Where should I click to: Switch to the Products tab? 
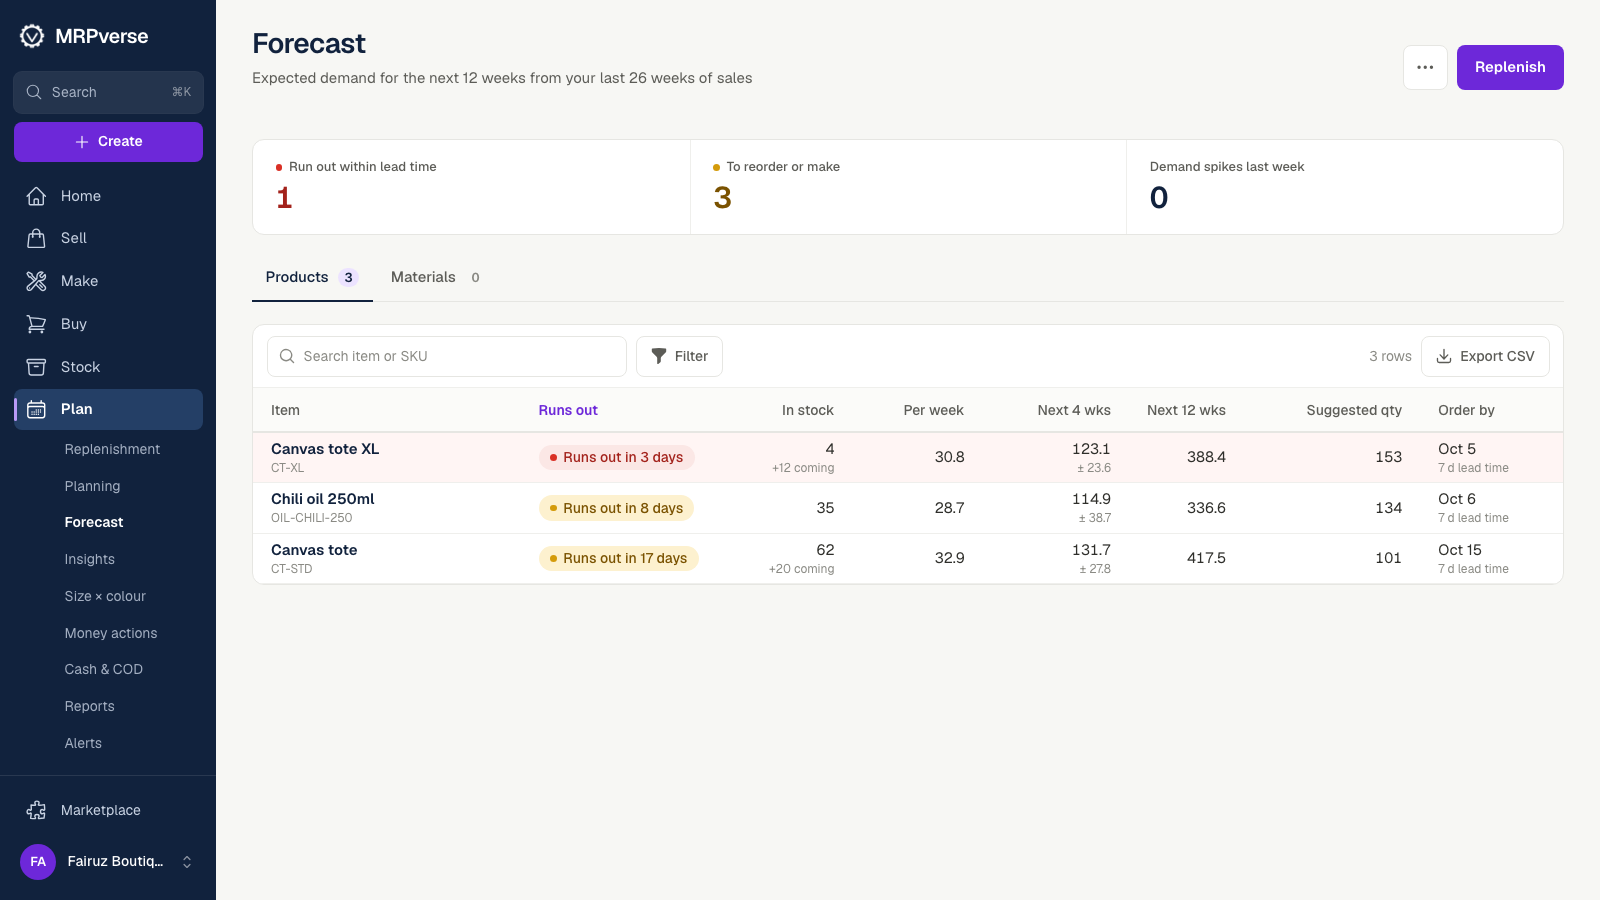click(x=312, y=277)
